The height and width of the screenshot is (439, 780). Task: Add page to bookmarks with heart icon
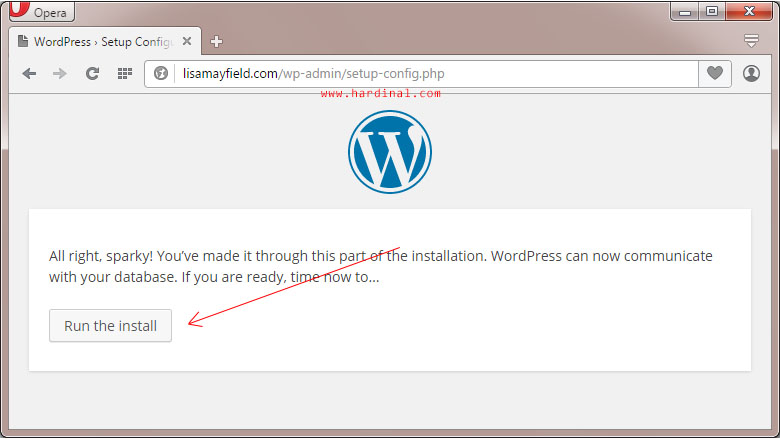point(715,74)
